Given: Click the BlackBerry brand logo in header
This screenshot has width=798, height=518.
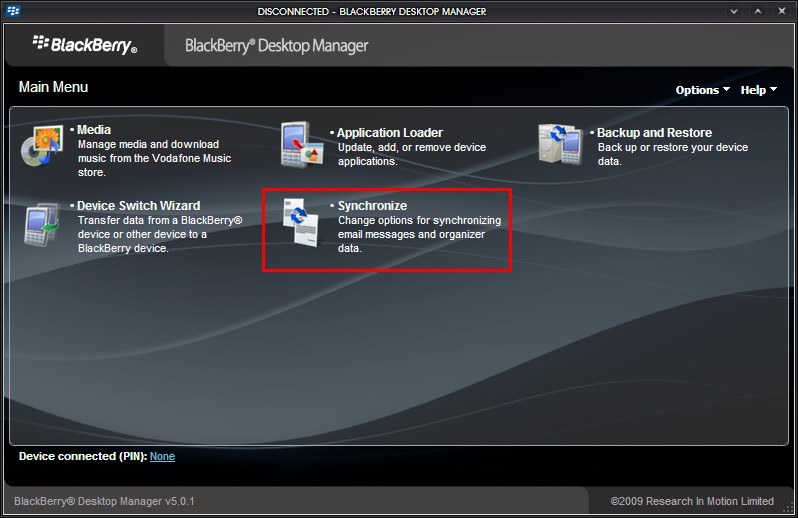Looking at the screenshot, I should pyautogui.click(x=85, y=45).
